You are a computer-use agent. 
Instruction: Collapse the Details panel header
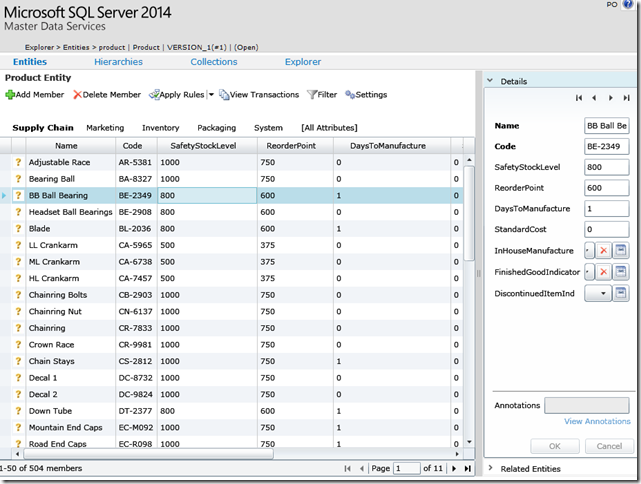[x=490, y=81]
